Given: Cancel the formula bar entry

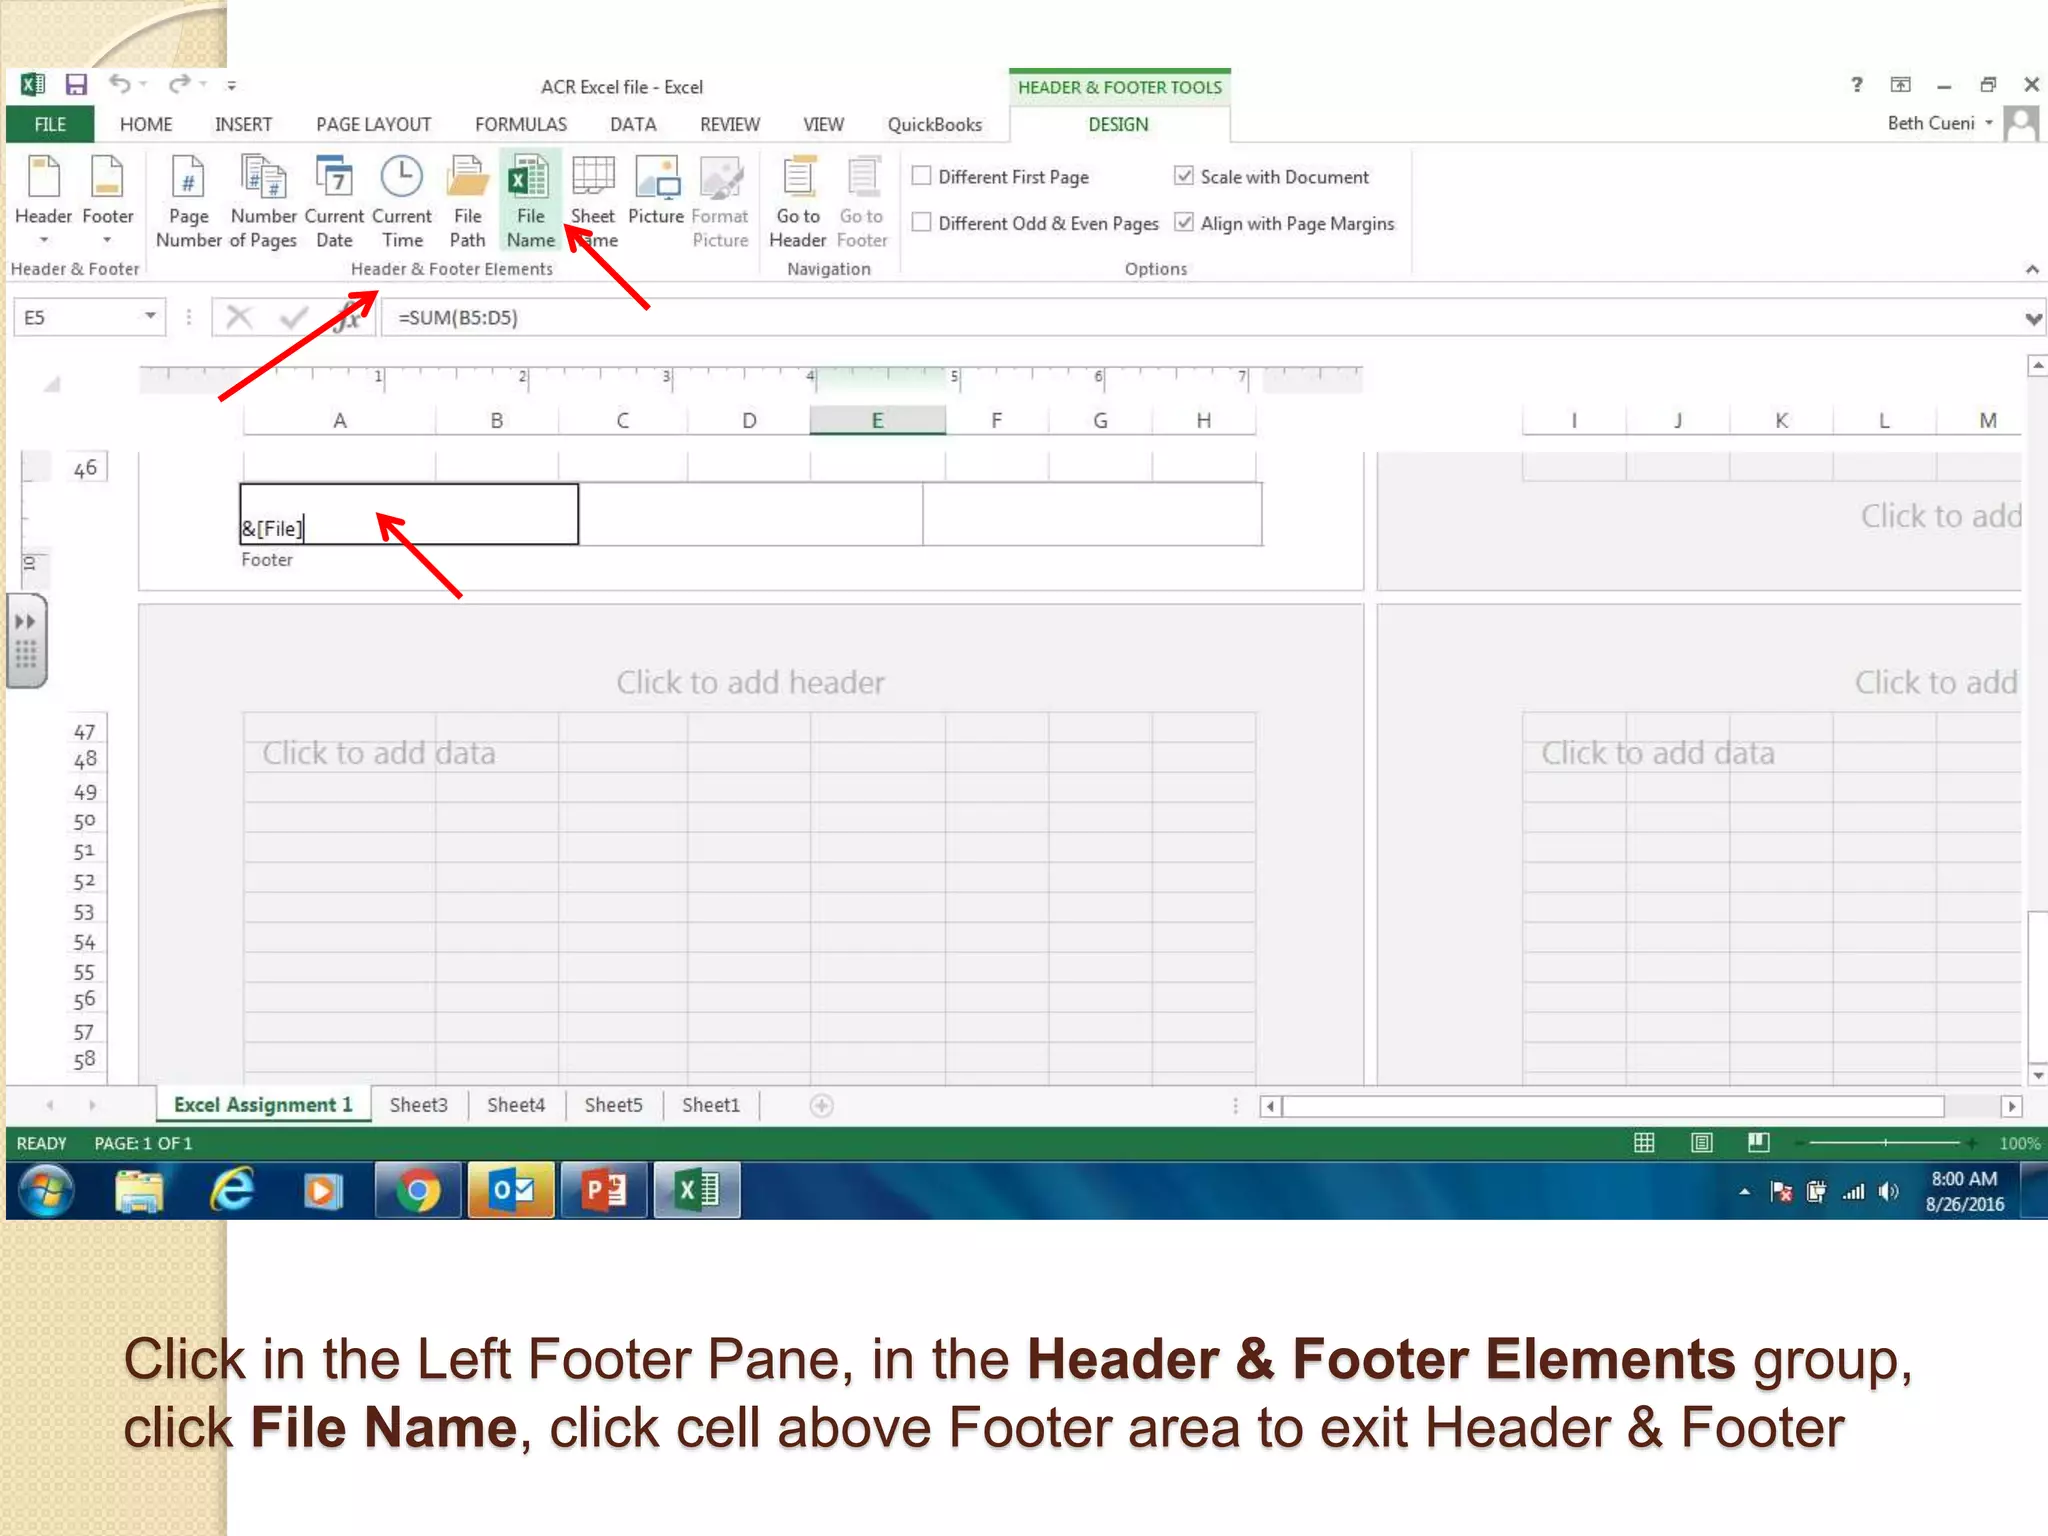Looking at the screenshot, I should click(x=239, y=318).
